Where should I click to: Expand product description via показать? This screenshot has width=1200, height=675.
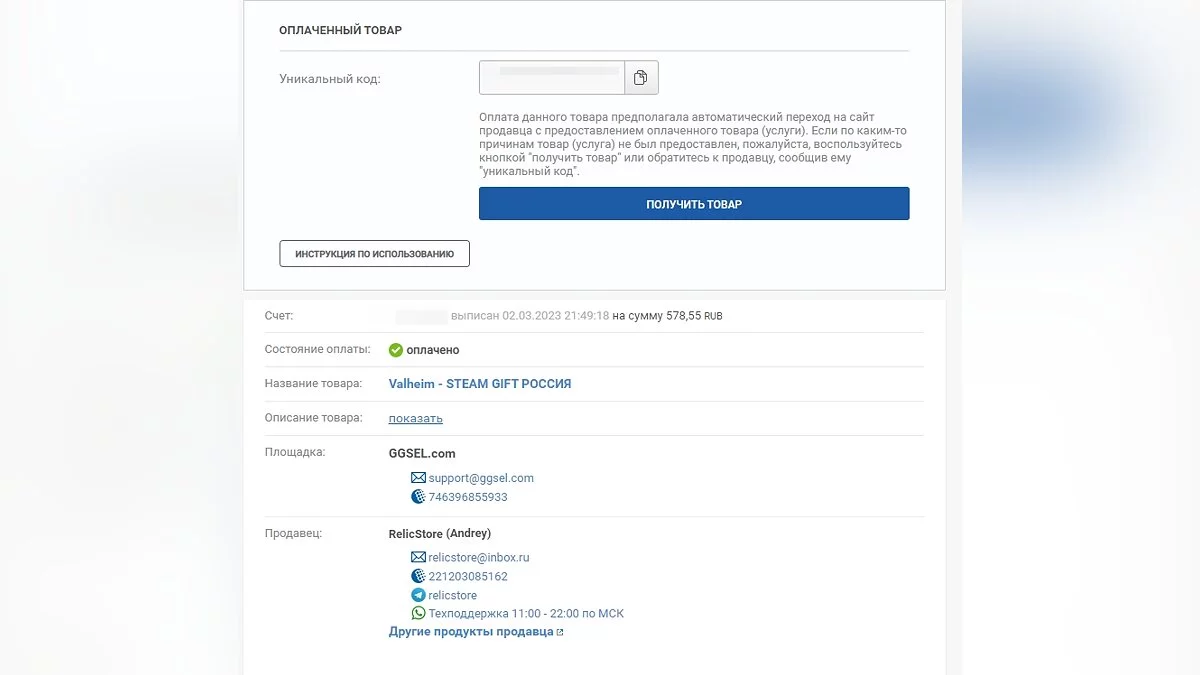[x=416, y=418]
